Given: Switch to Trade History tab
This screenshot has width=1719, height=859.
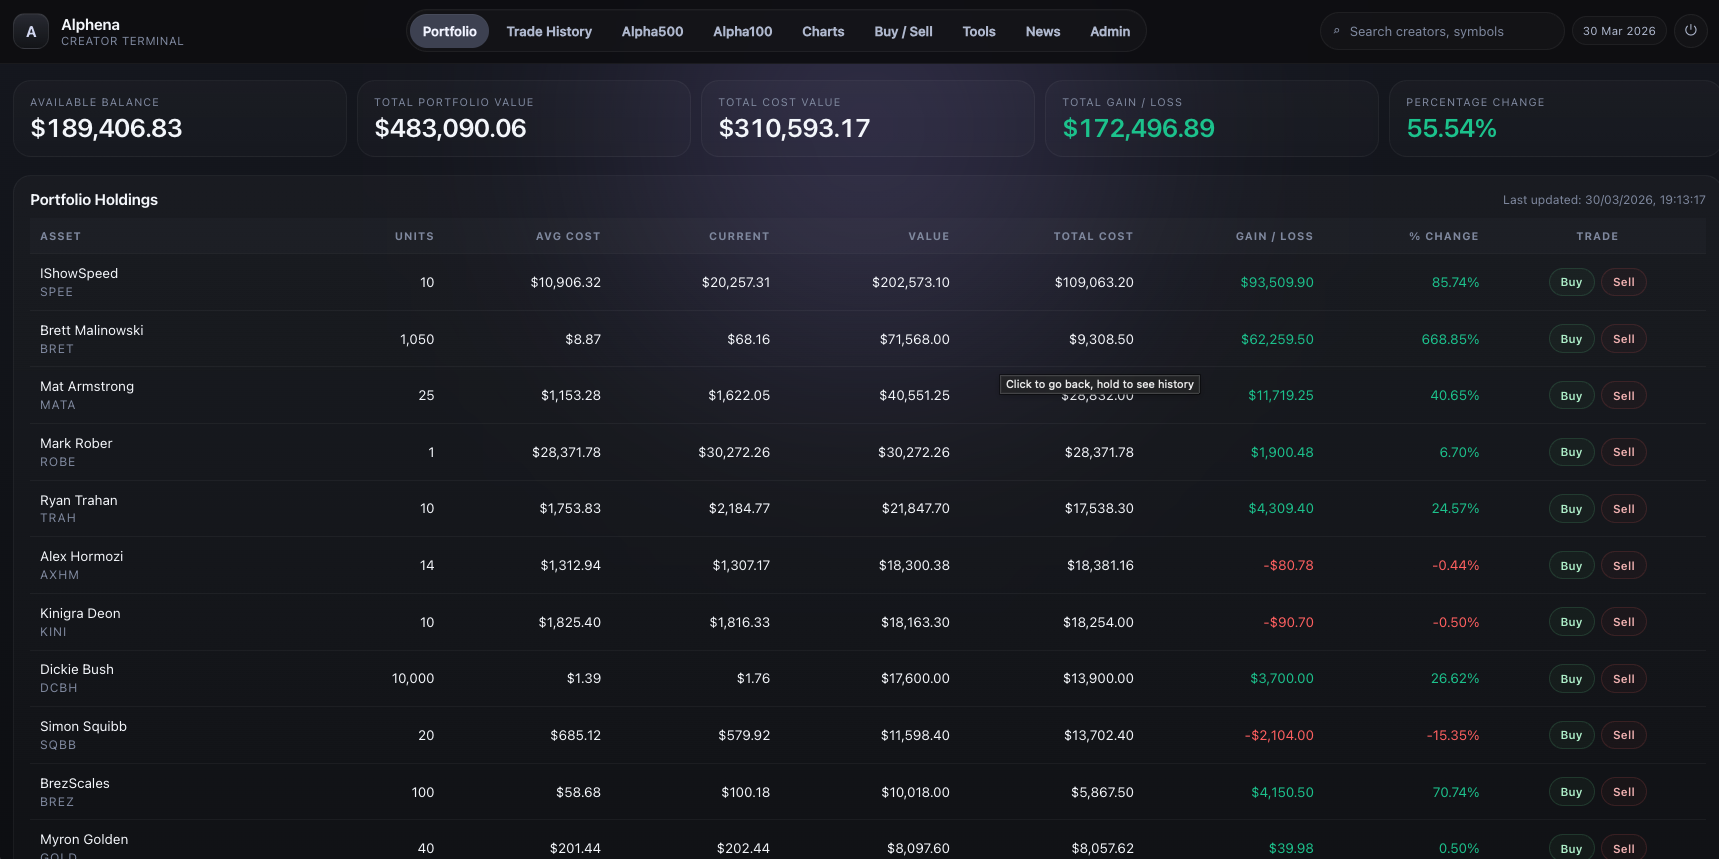Looking at the screenshot, I should point(549,32).
